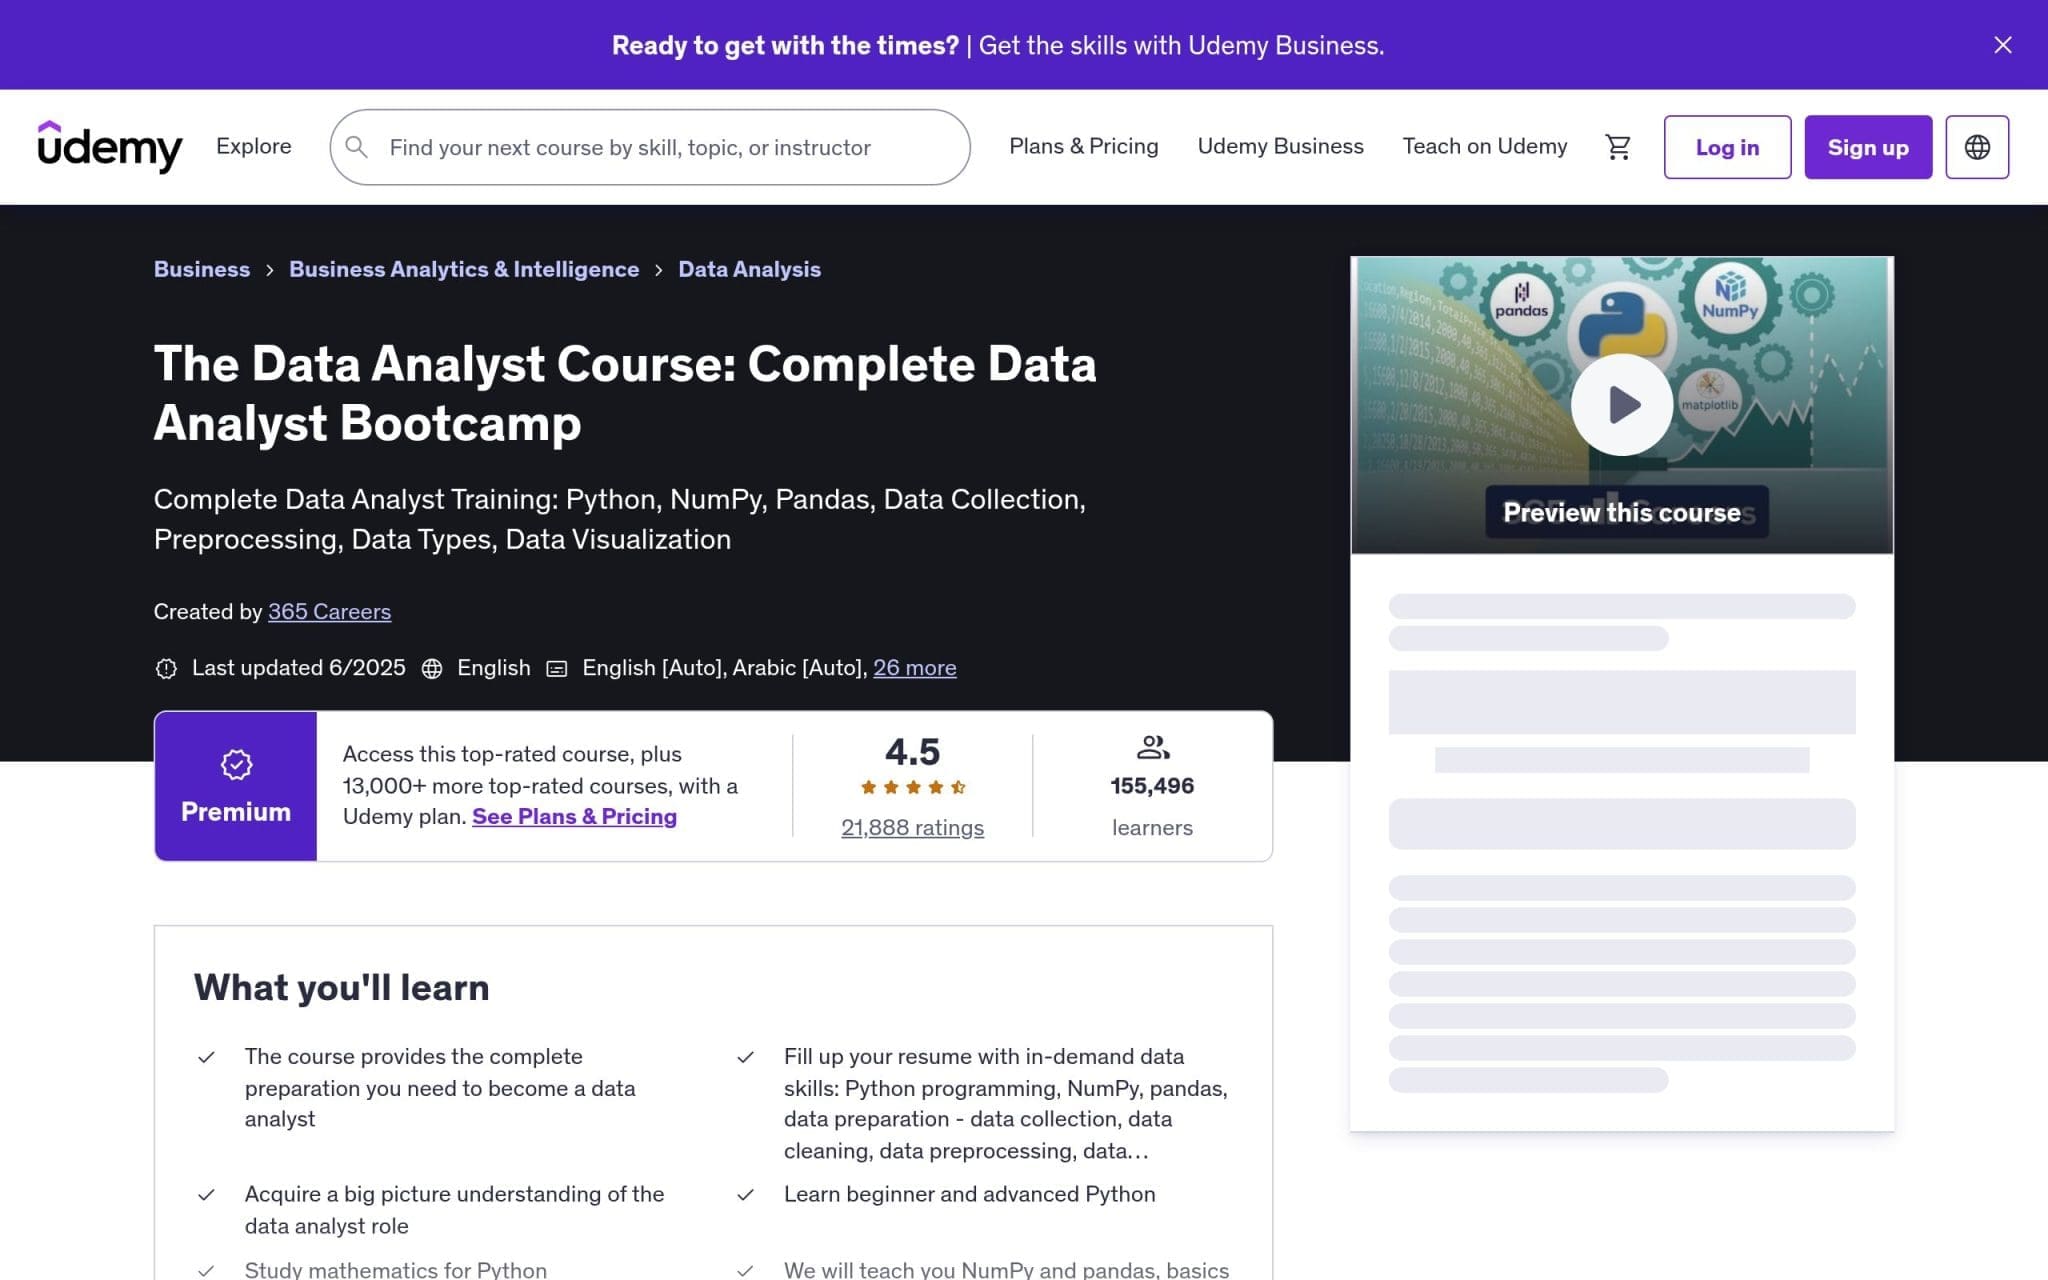Click the banner text Ready to get with the times

point(785,45)
